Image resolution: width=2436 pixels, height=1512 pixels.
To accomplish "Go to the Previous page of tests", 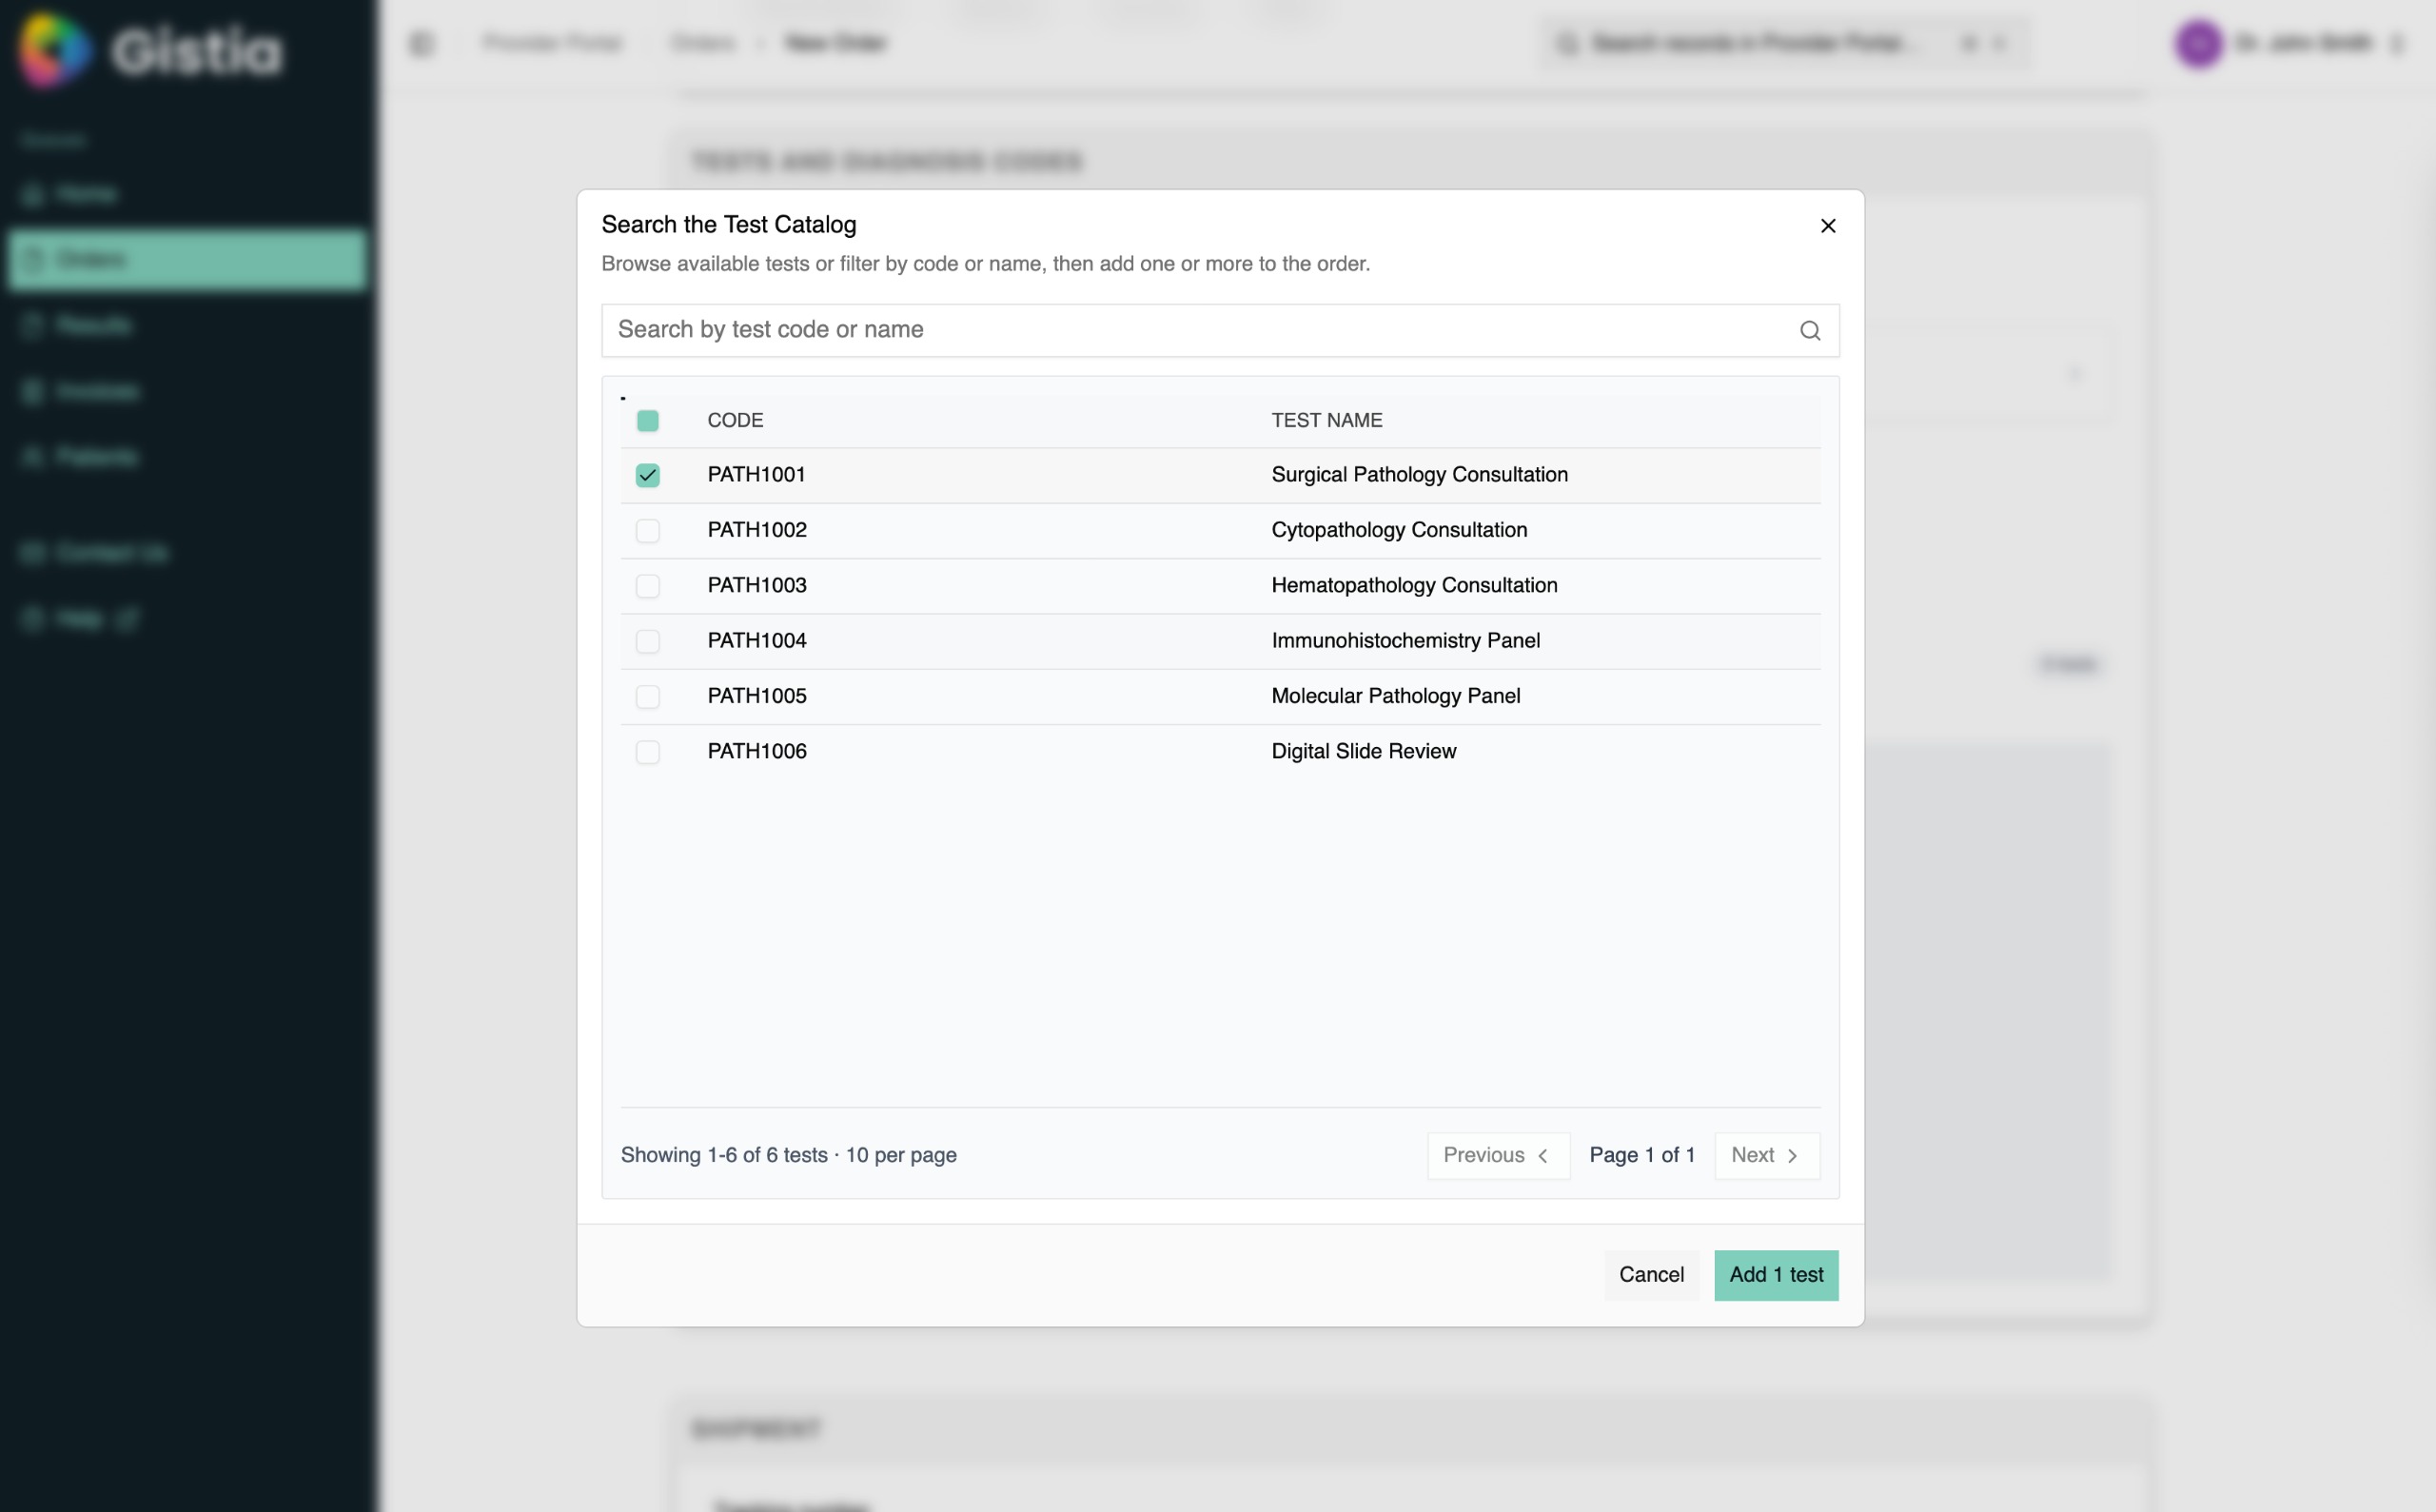I will 1498,1156.
